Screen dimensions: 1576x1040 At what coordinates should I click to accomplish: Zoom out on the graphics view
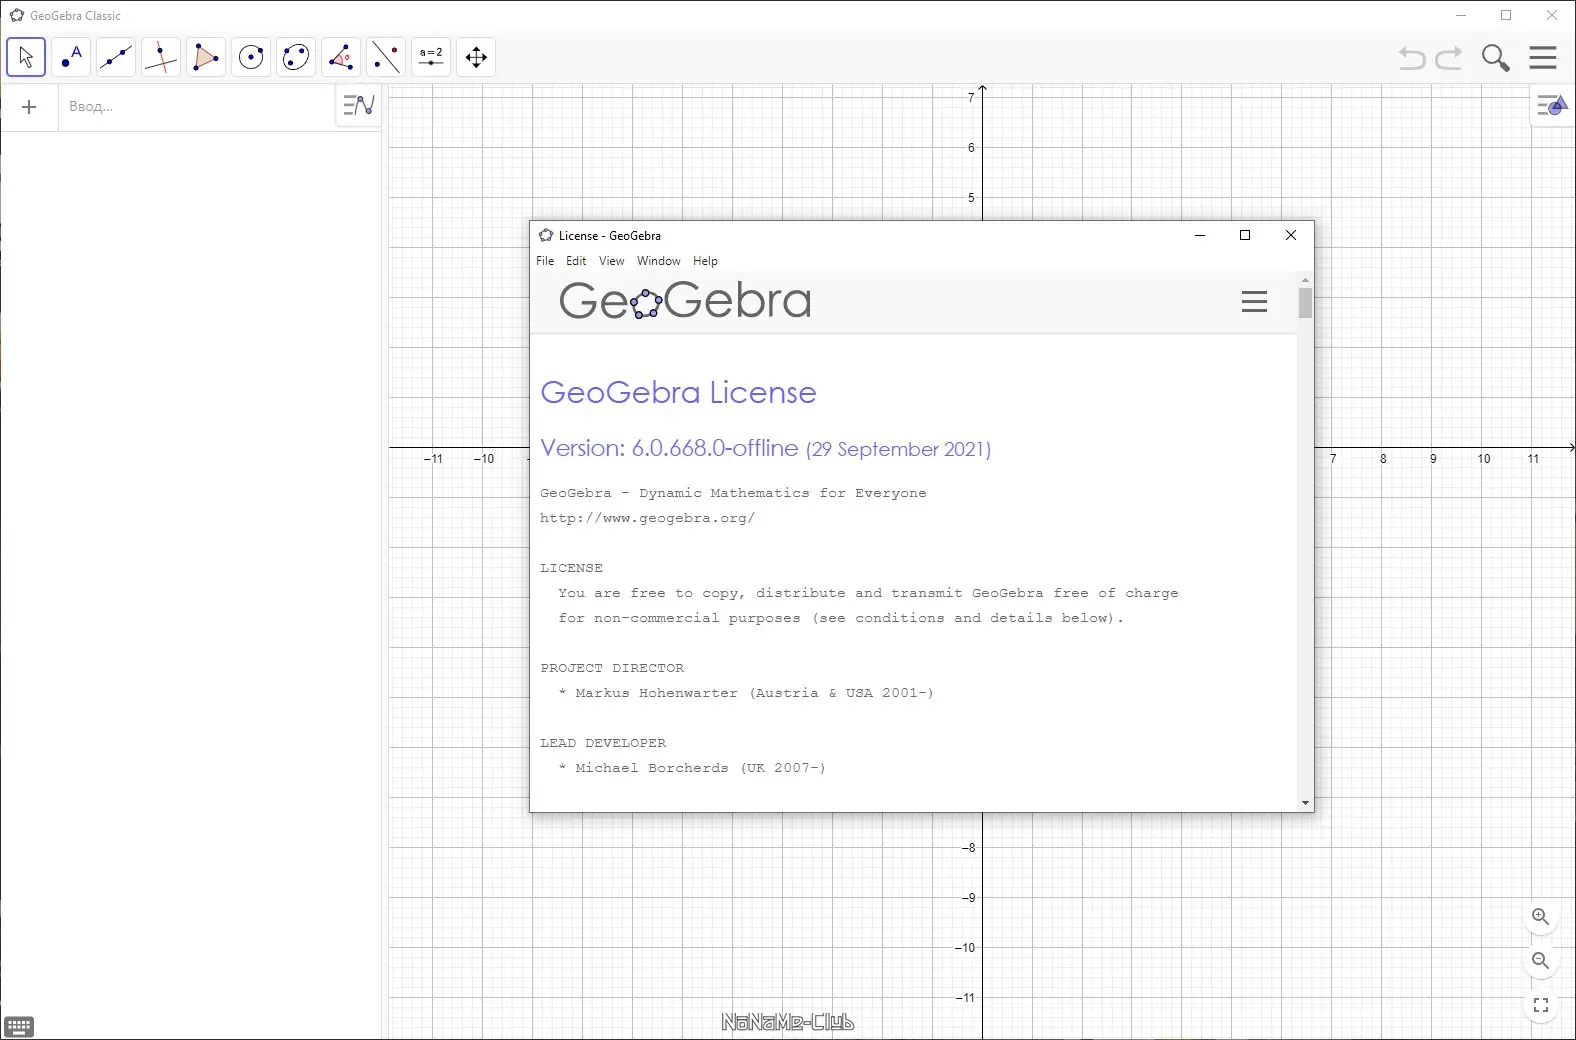(x=1541, y=961)
